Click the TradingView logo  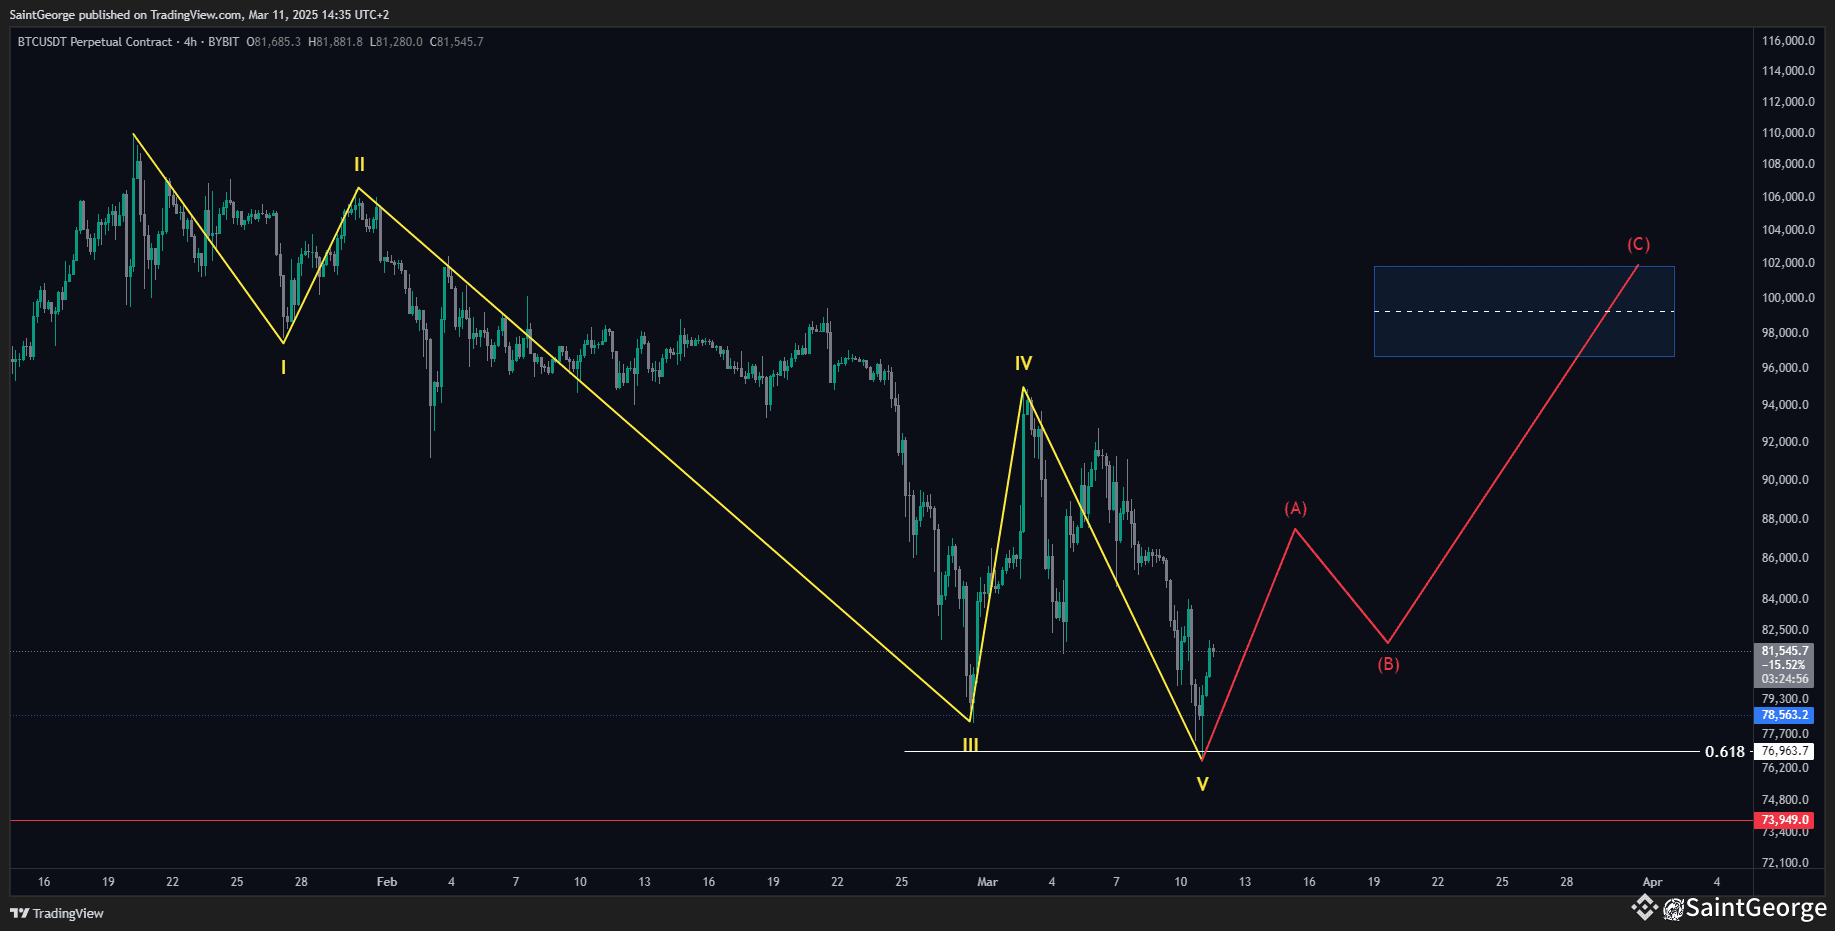click(57, 913)
